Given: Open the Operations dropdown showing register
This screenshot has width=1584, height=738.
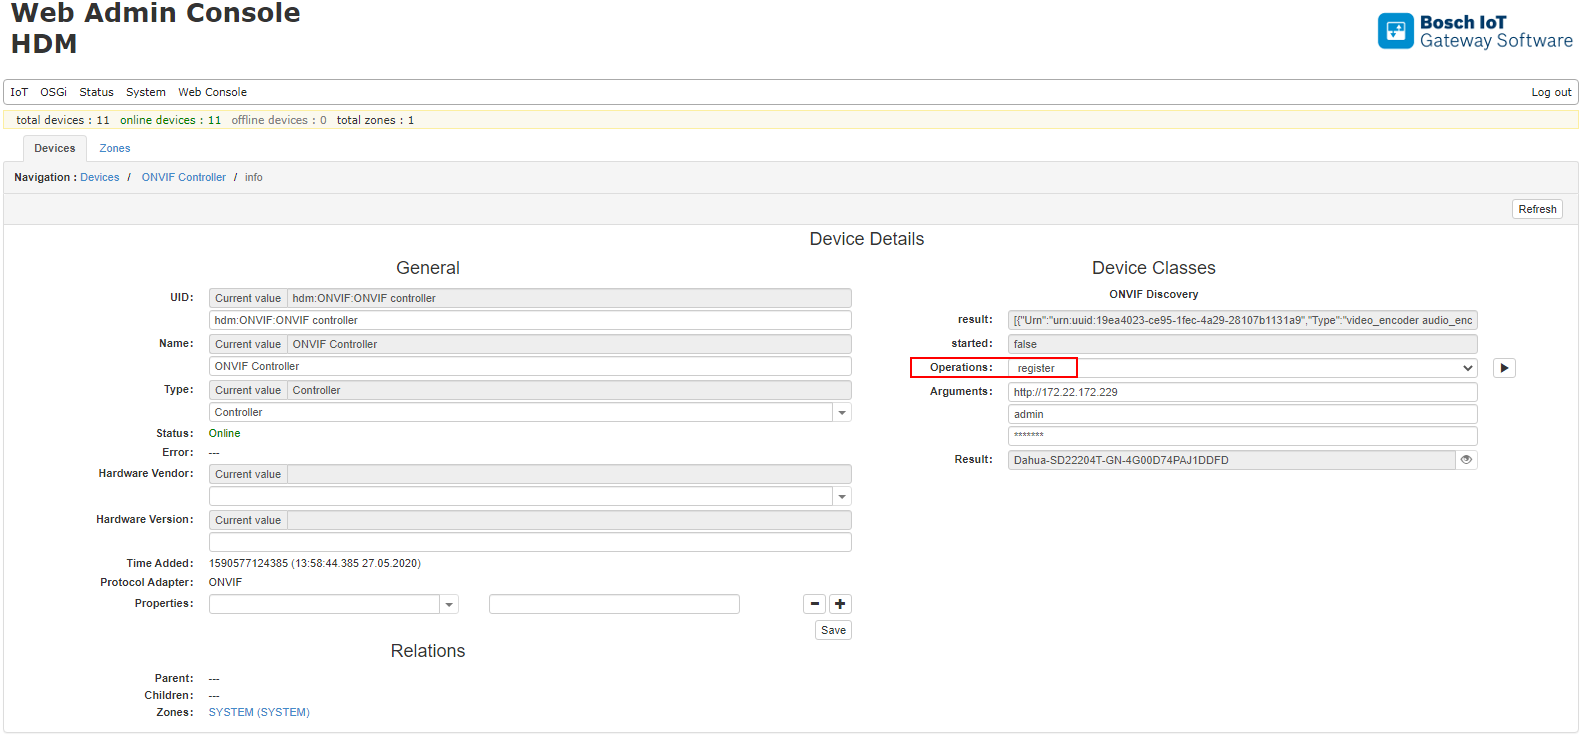Looking at the screenshot, I should pos(1243,368).
